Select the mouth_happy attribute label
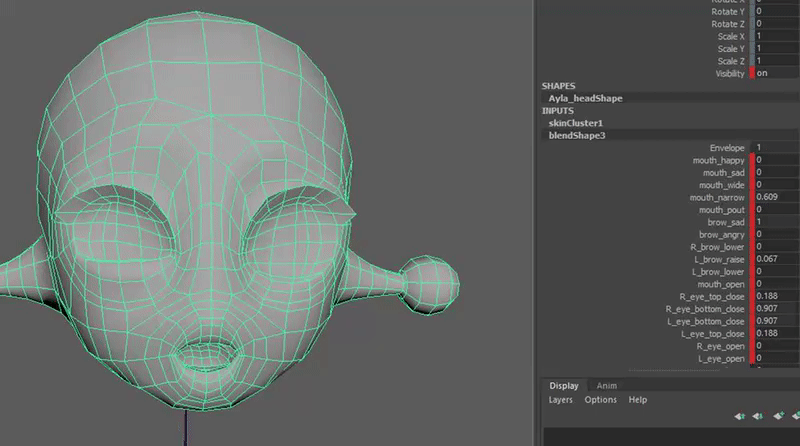Image resolution: width=800 pixels, height=446 pixels. pyautogui.click(x=718, y=160)
